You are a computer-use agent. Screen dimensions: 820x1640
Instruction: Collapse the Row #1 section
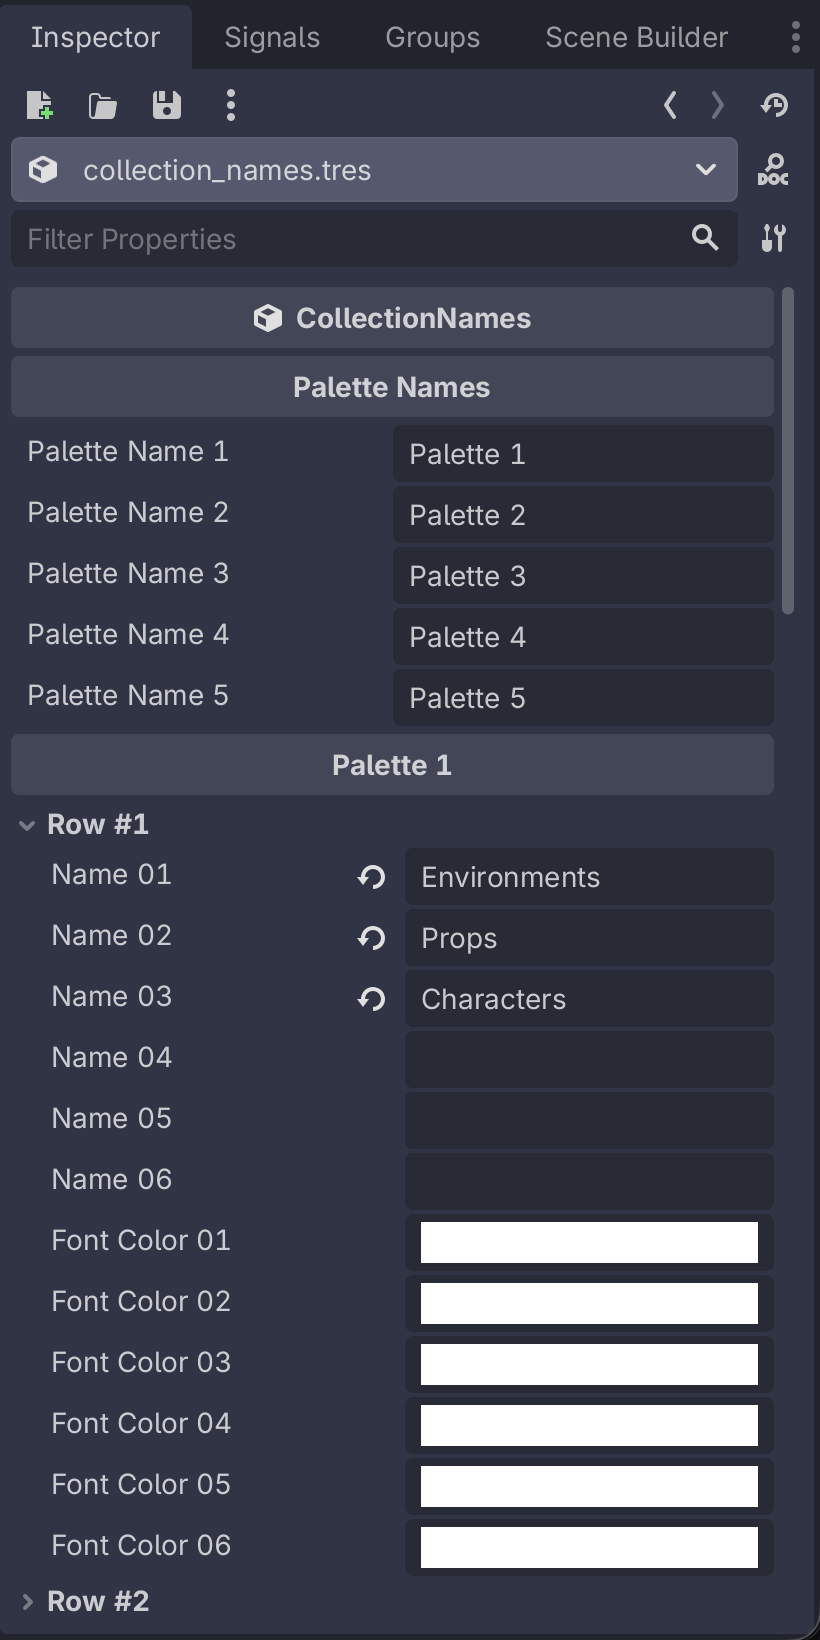pyautogui.click(x=25, y=824)
